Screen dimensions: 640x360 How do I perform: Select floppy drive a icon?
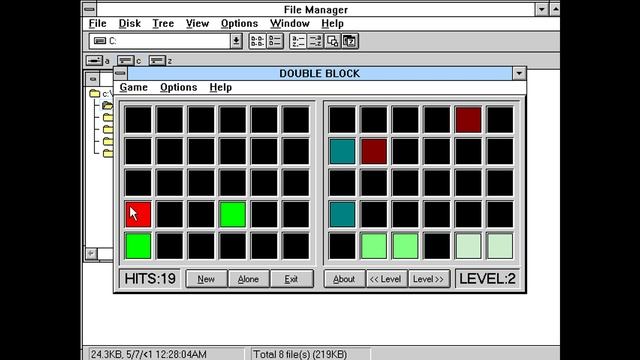[94, 60]
